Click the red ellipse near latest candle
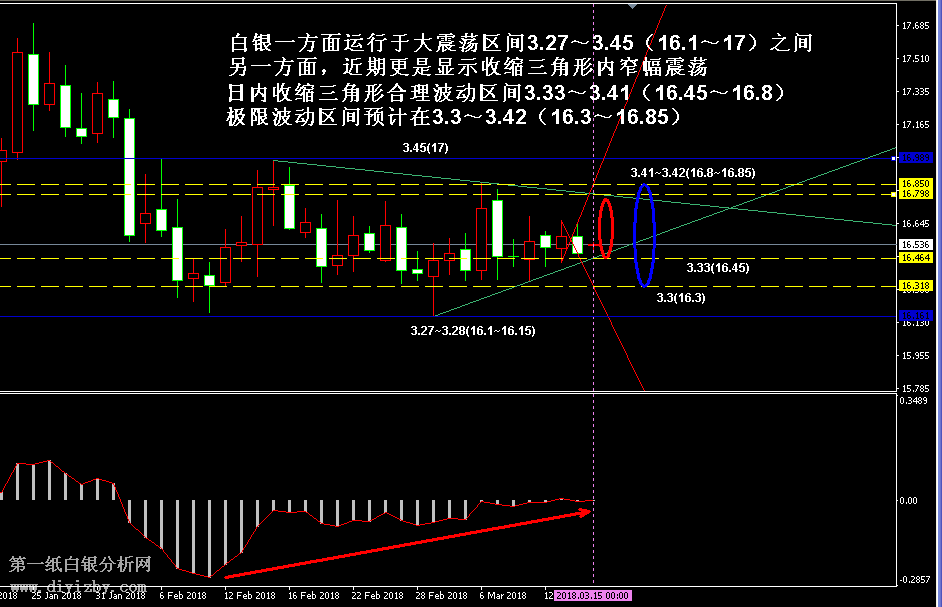This screenshot has width=942, height=607. pos(605,228)
